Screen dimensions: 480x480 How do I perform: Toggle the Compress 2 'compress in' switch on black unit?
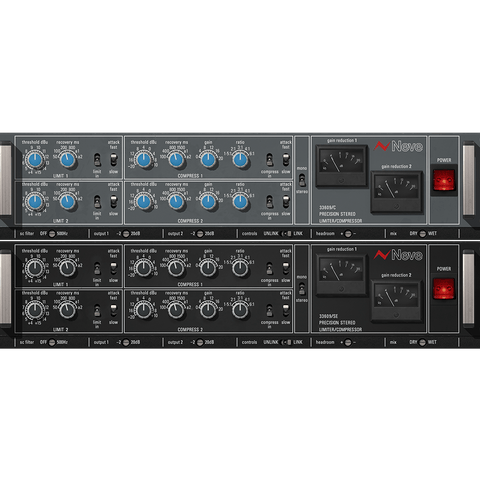tap(269, 311)
